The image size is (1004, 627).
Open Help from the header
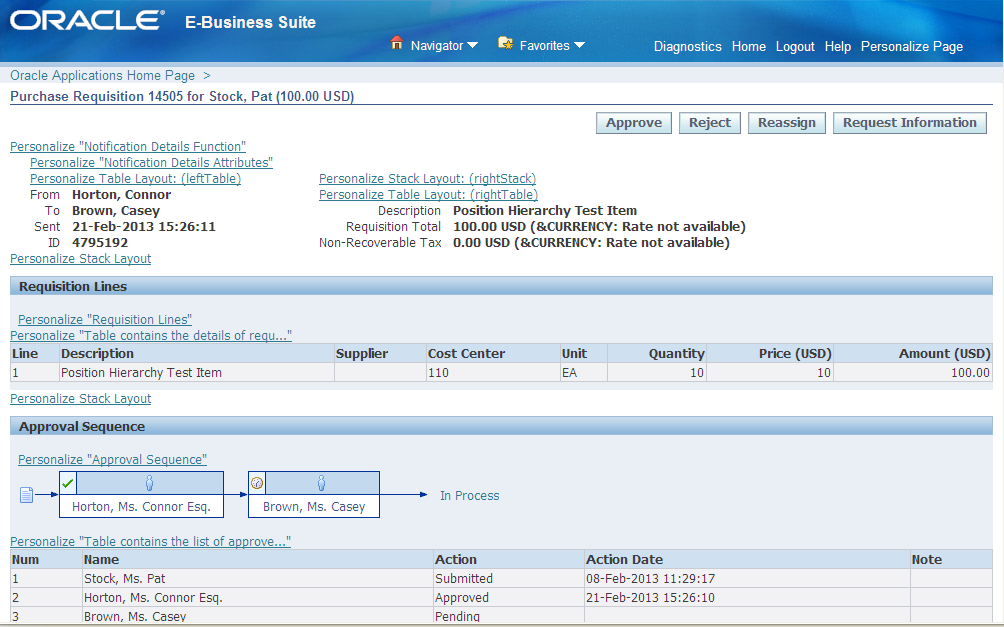pyautogui.click(x=838, y=46)
